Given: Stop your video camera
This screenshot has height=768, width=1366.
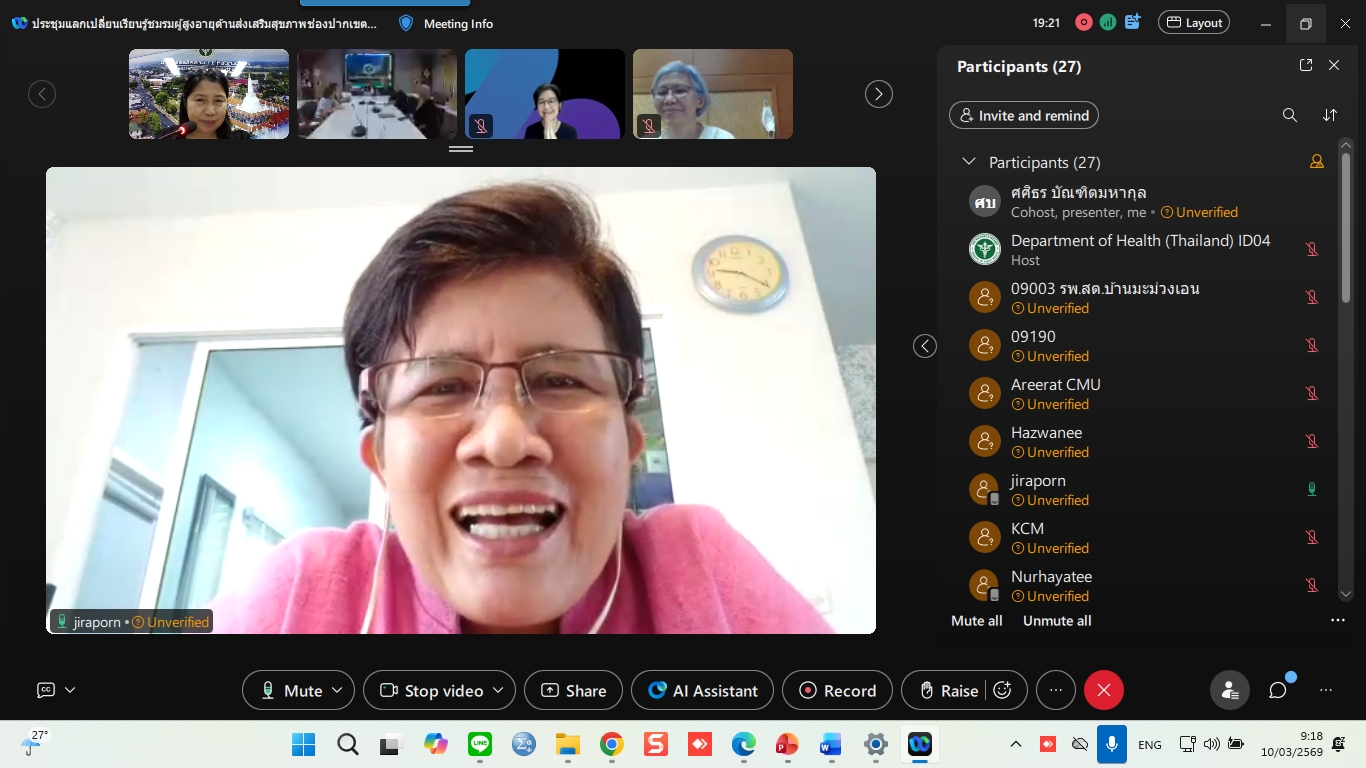Looking at the screenshot, I should [x=432, y=690].
